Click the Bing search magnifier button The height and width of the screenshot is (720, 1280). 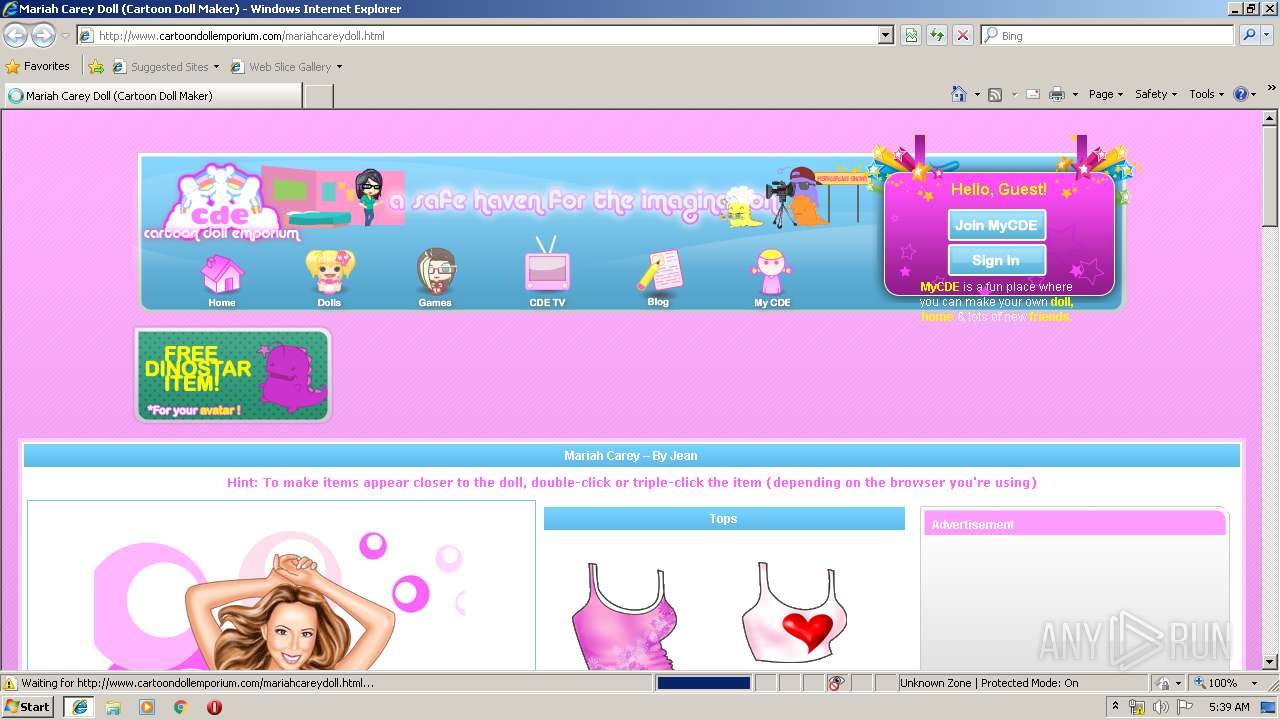point(1249,35)
